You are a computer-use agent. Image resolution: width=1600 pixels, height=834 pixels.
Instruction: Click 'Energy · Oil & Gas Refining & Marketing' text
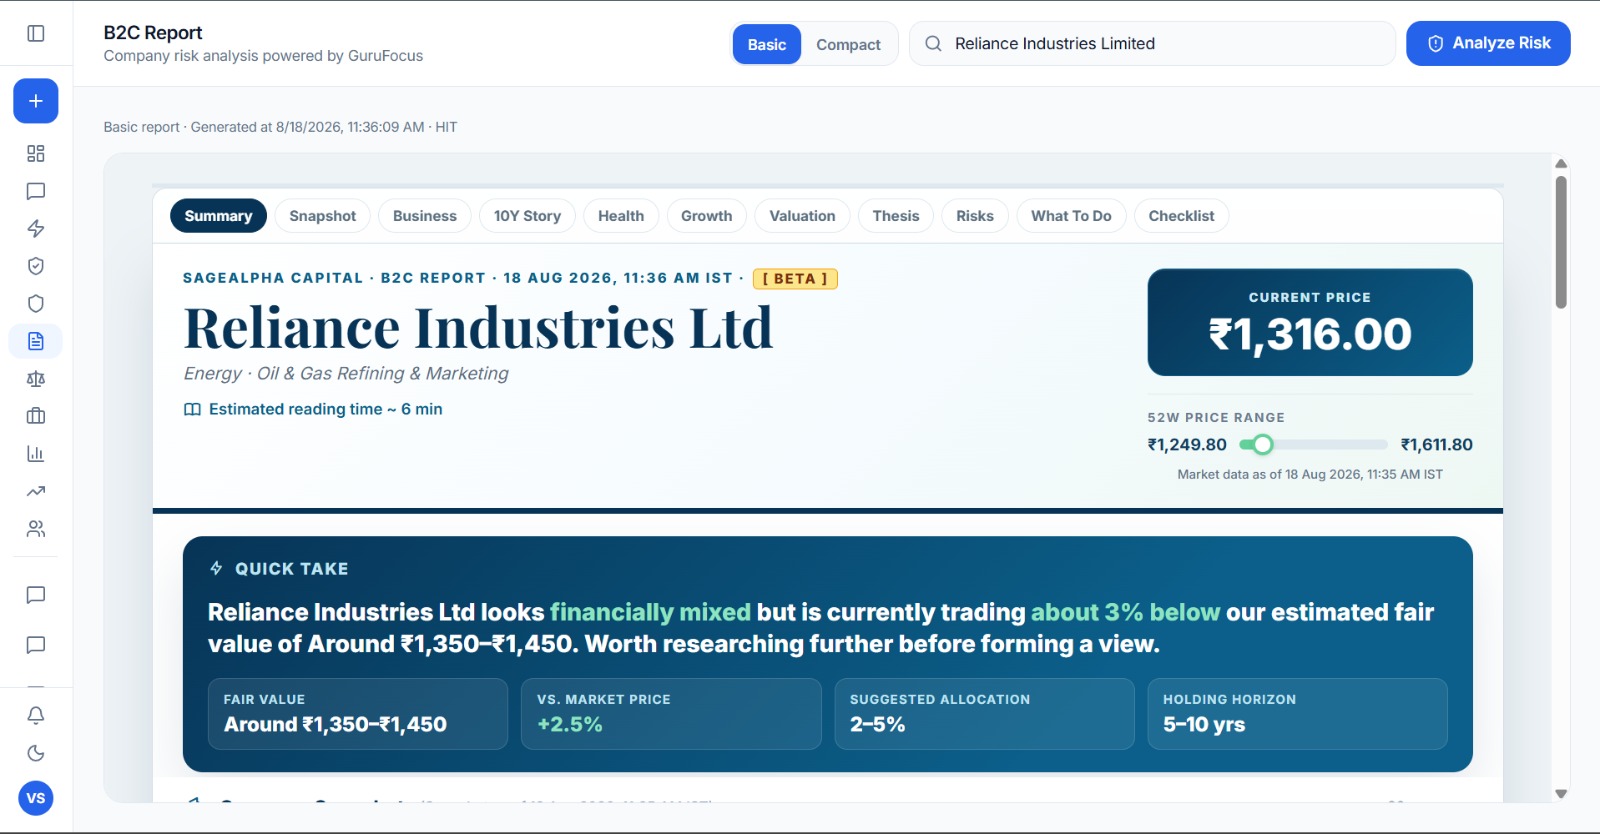[x=346, y=373]
